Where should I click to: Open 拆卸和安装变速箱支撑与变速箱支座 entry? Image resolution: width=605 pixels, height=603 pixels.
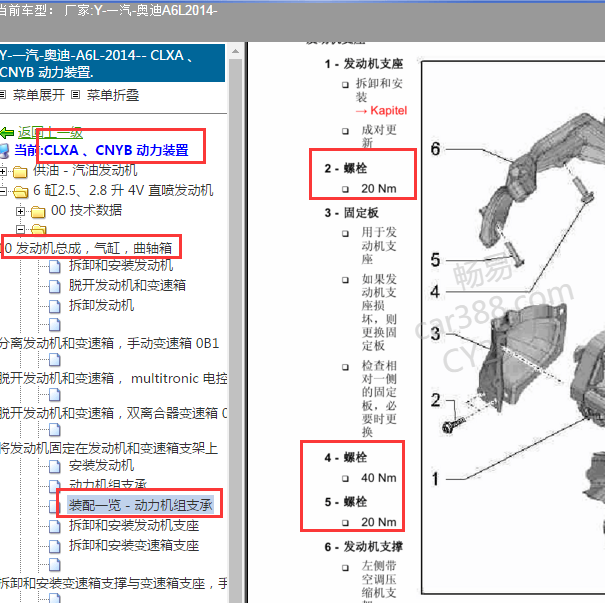[113, 583]
